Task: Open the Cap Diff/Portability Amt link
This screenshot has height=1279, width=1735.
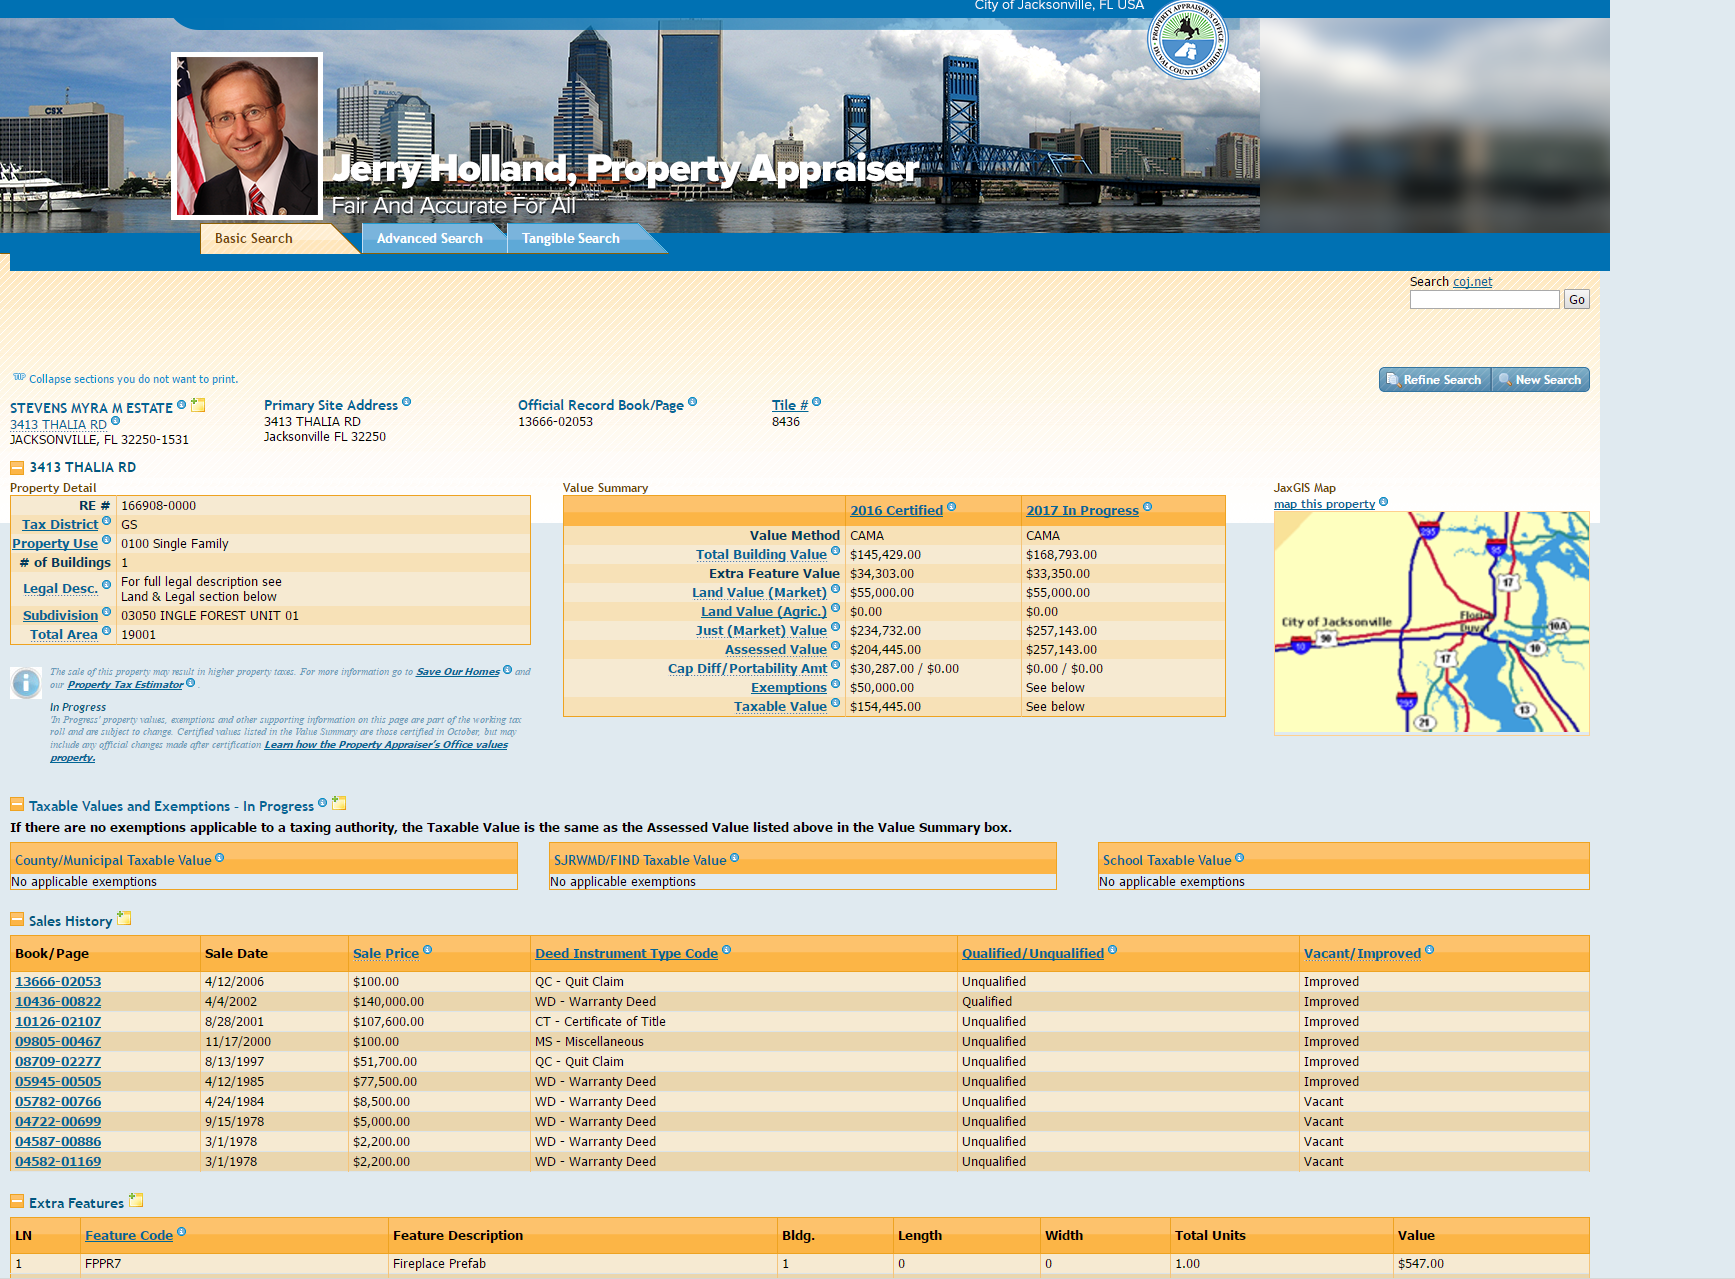Action: tap(747, 669)
